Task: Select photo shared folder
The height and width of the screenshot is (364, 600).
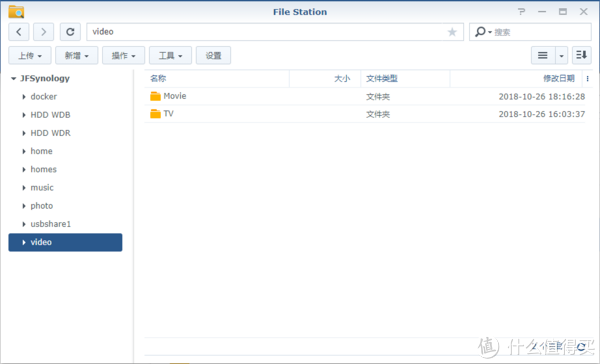Action: (x=42, y=206)
